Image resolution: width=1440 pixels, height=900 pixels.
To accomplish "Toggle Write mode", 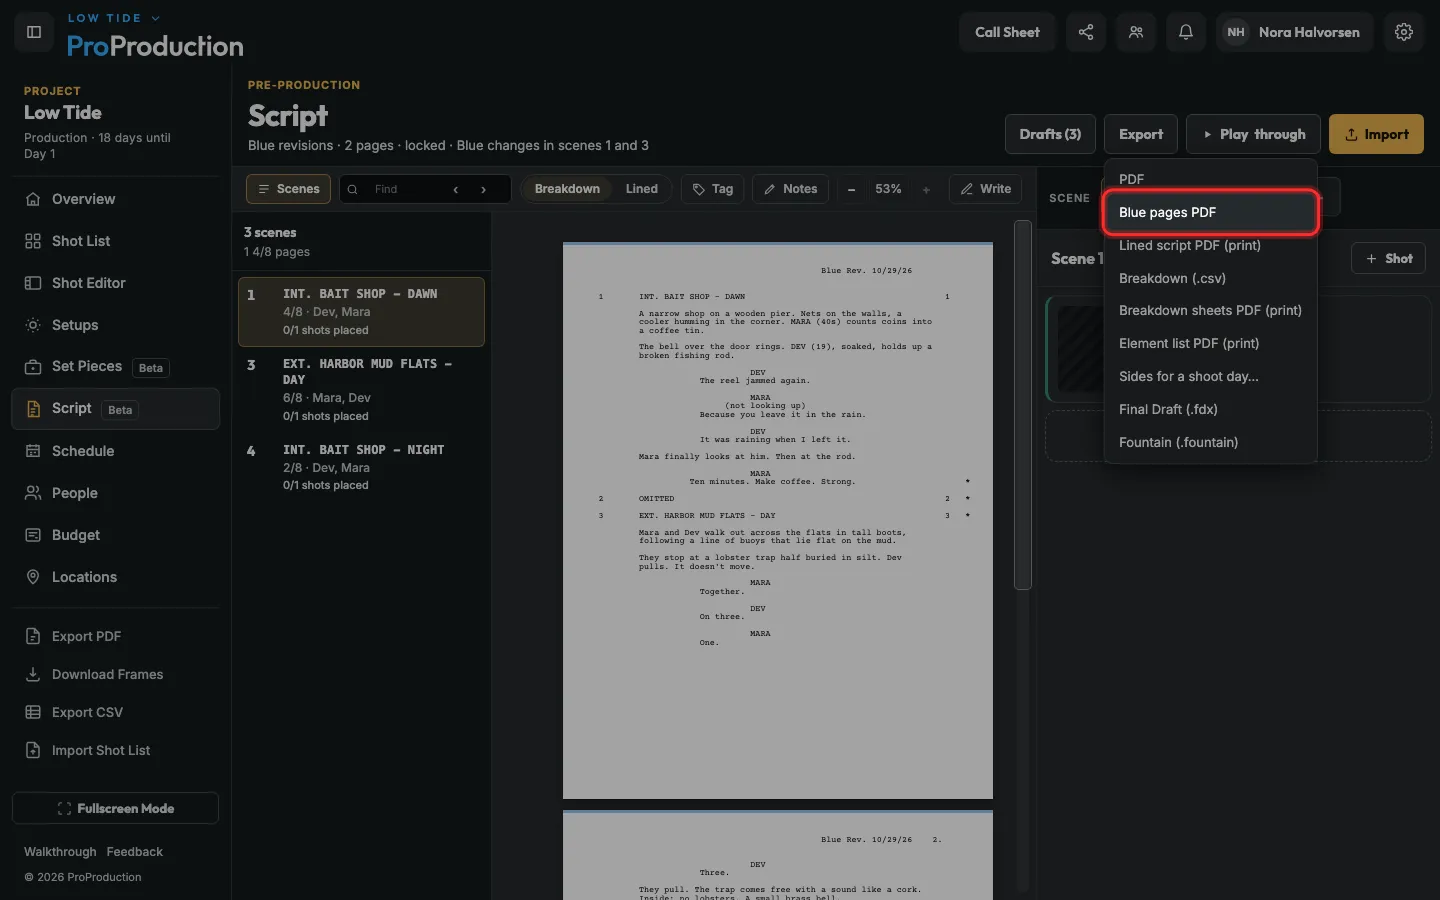I will (986, 189).
